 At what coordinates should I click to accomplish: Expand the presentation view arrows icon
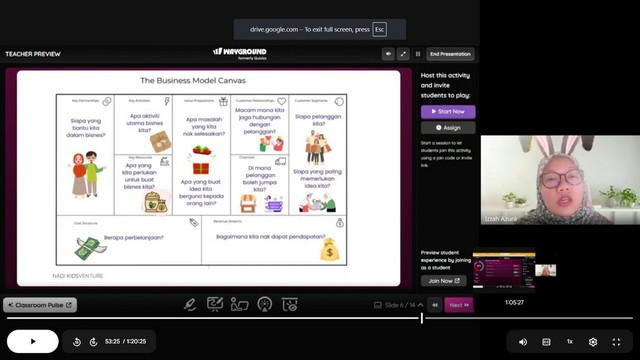[403, 54]
